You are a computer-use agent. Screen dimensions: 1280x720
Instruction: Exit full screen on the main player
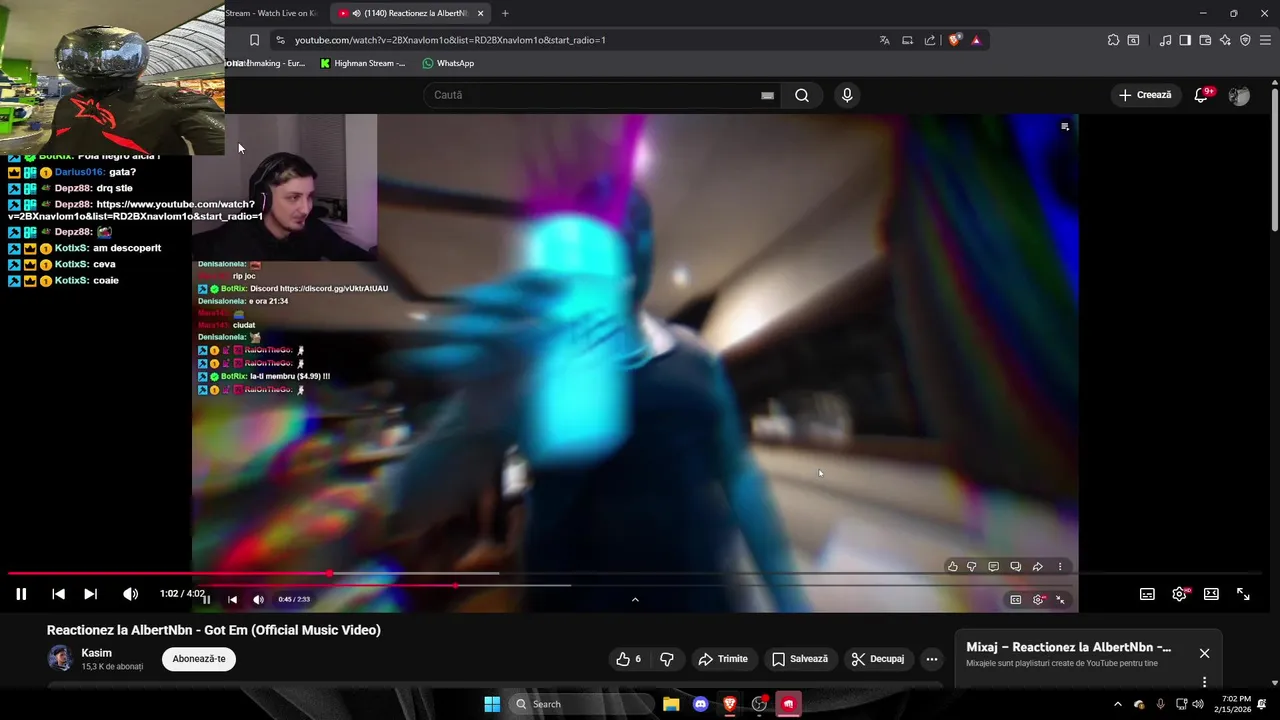pos(1243,594)
